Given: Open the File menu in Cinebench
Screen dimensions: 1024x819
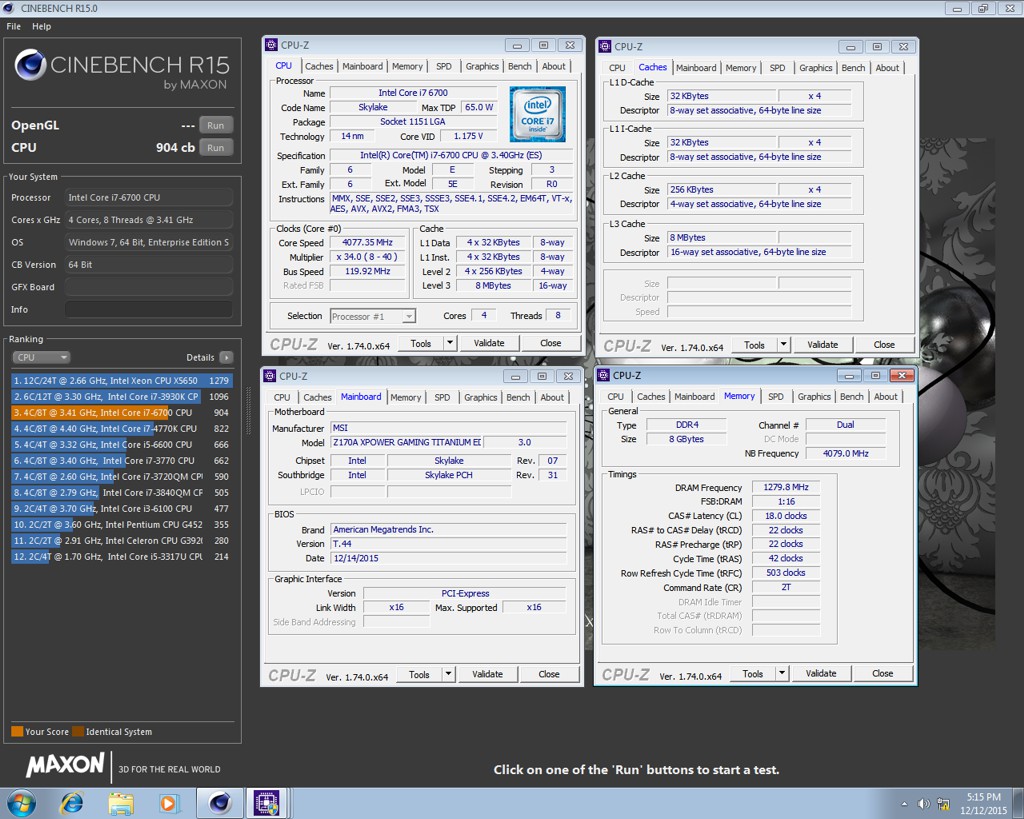Looking at the screenshot, I should tap(14, 26).
